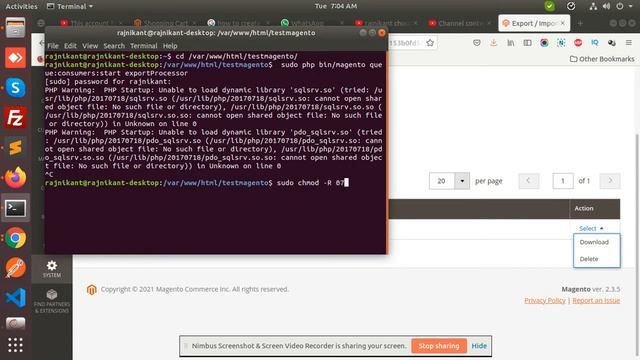This screenshot has height=360, width=640.
Task: Open clock and calendar in top bar
Action: pyautogui.click(x=336, y=6)
